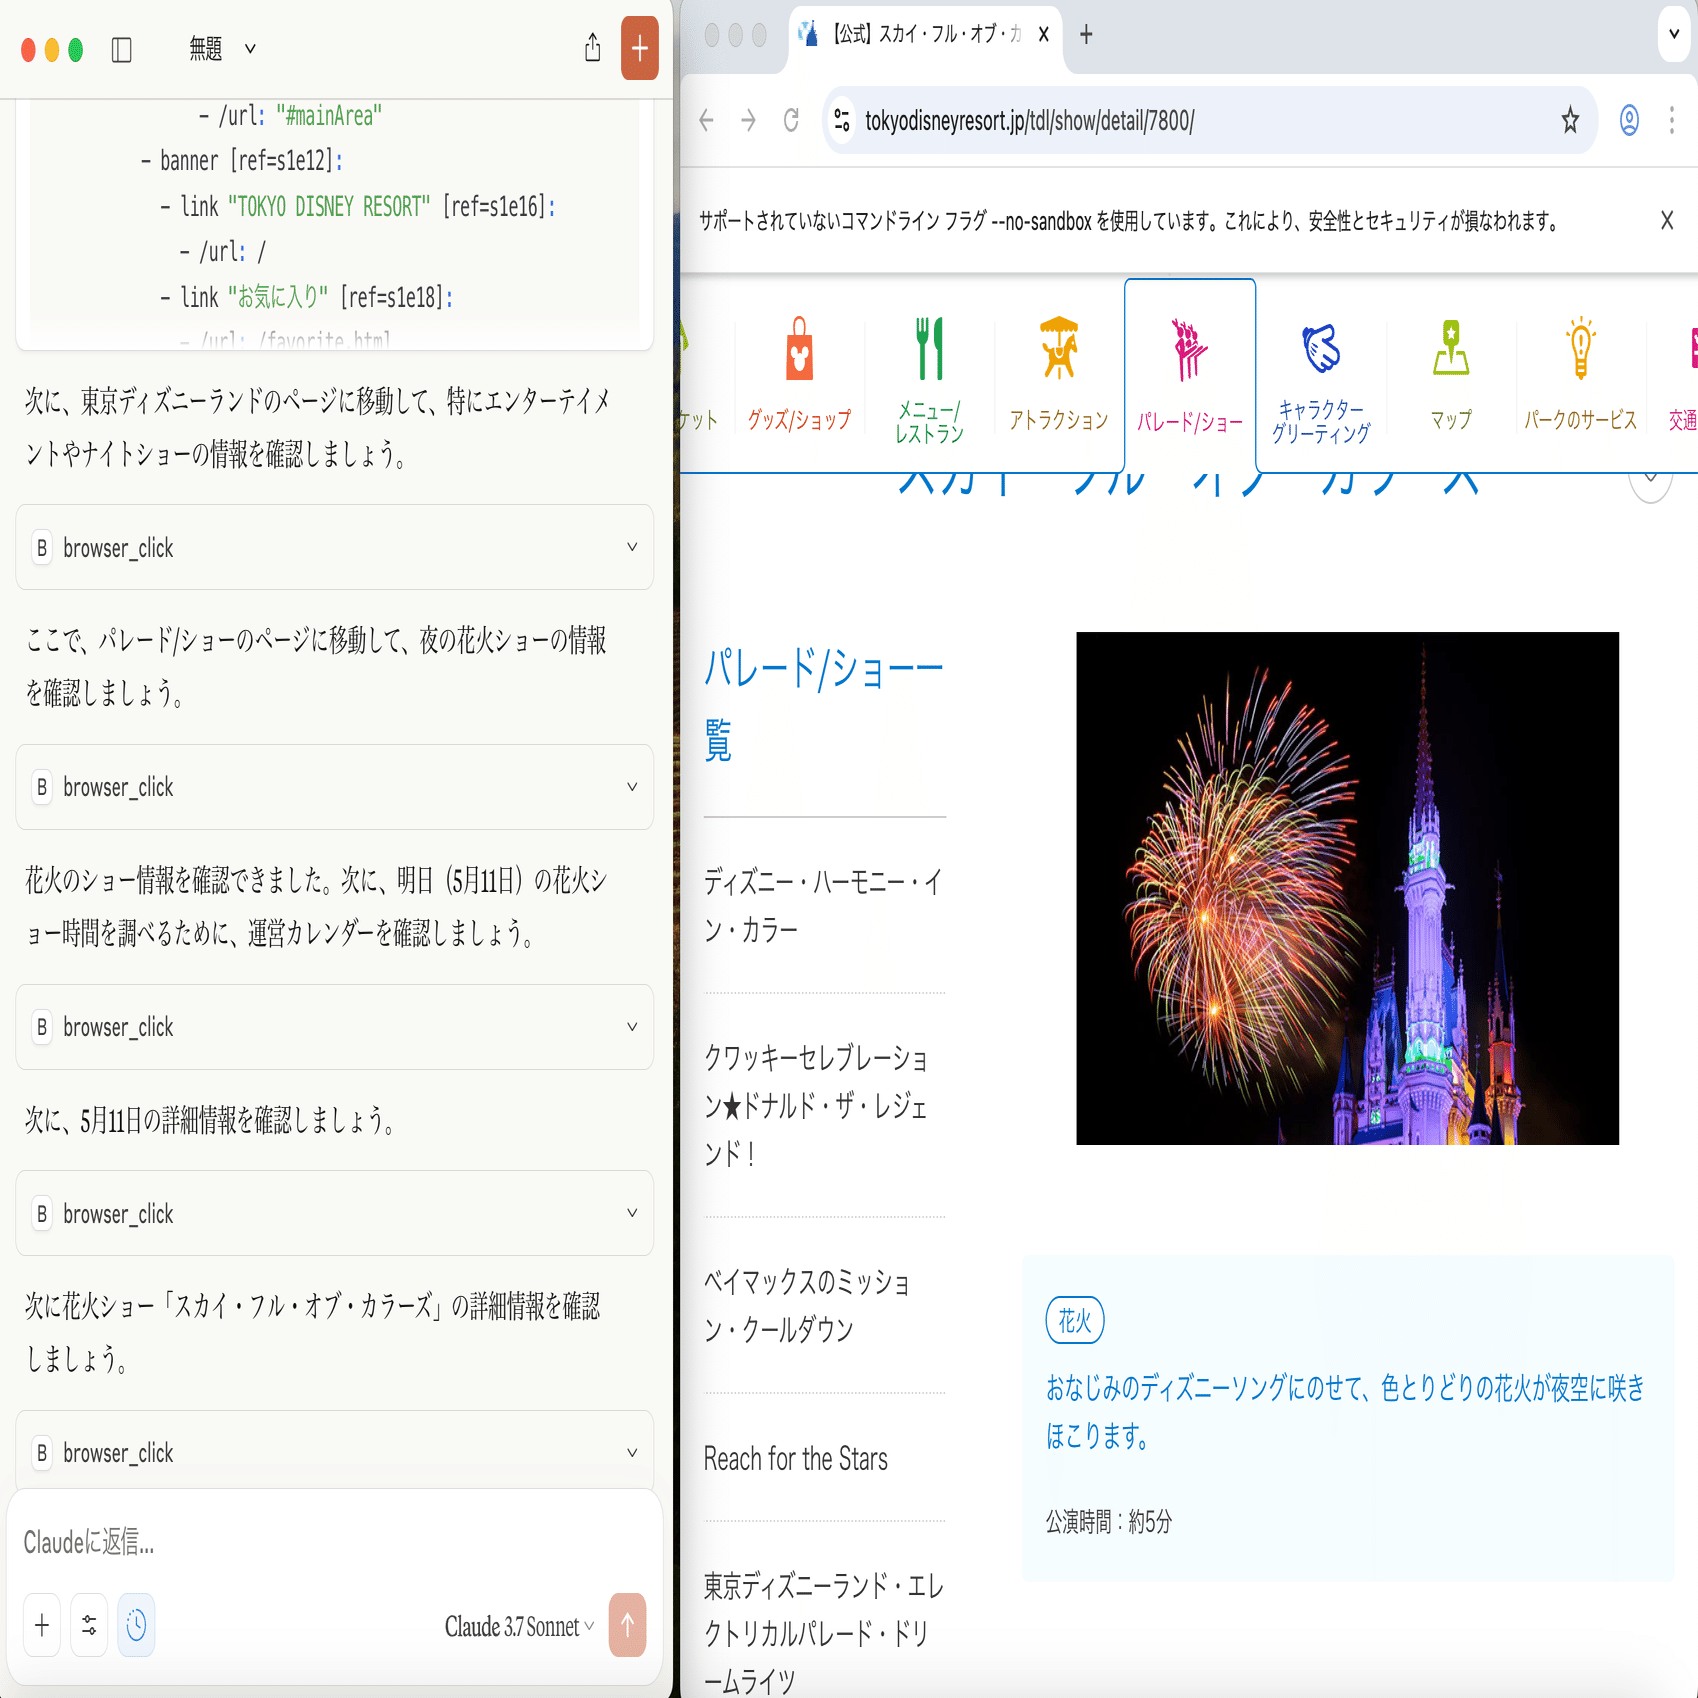Screen dimensions: 1698x1698
Task: Select the browser tab 【公式】スカイ・フル・オブ
Action: 925,35
